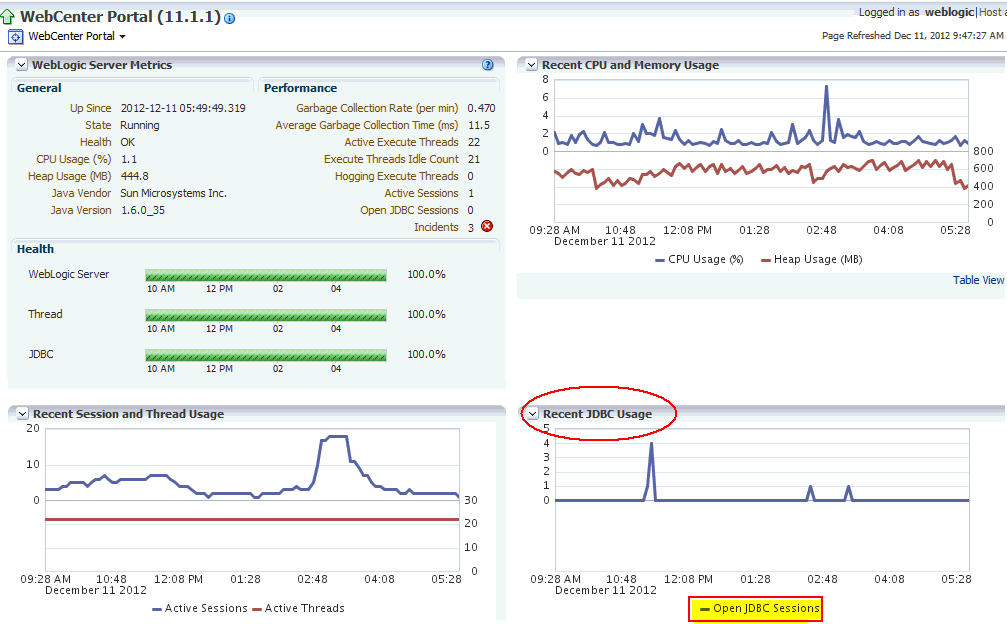
Task: Click the Open JDBC Sessions legend entry
Action: click(760, 608)
